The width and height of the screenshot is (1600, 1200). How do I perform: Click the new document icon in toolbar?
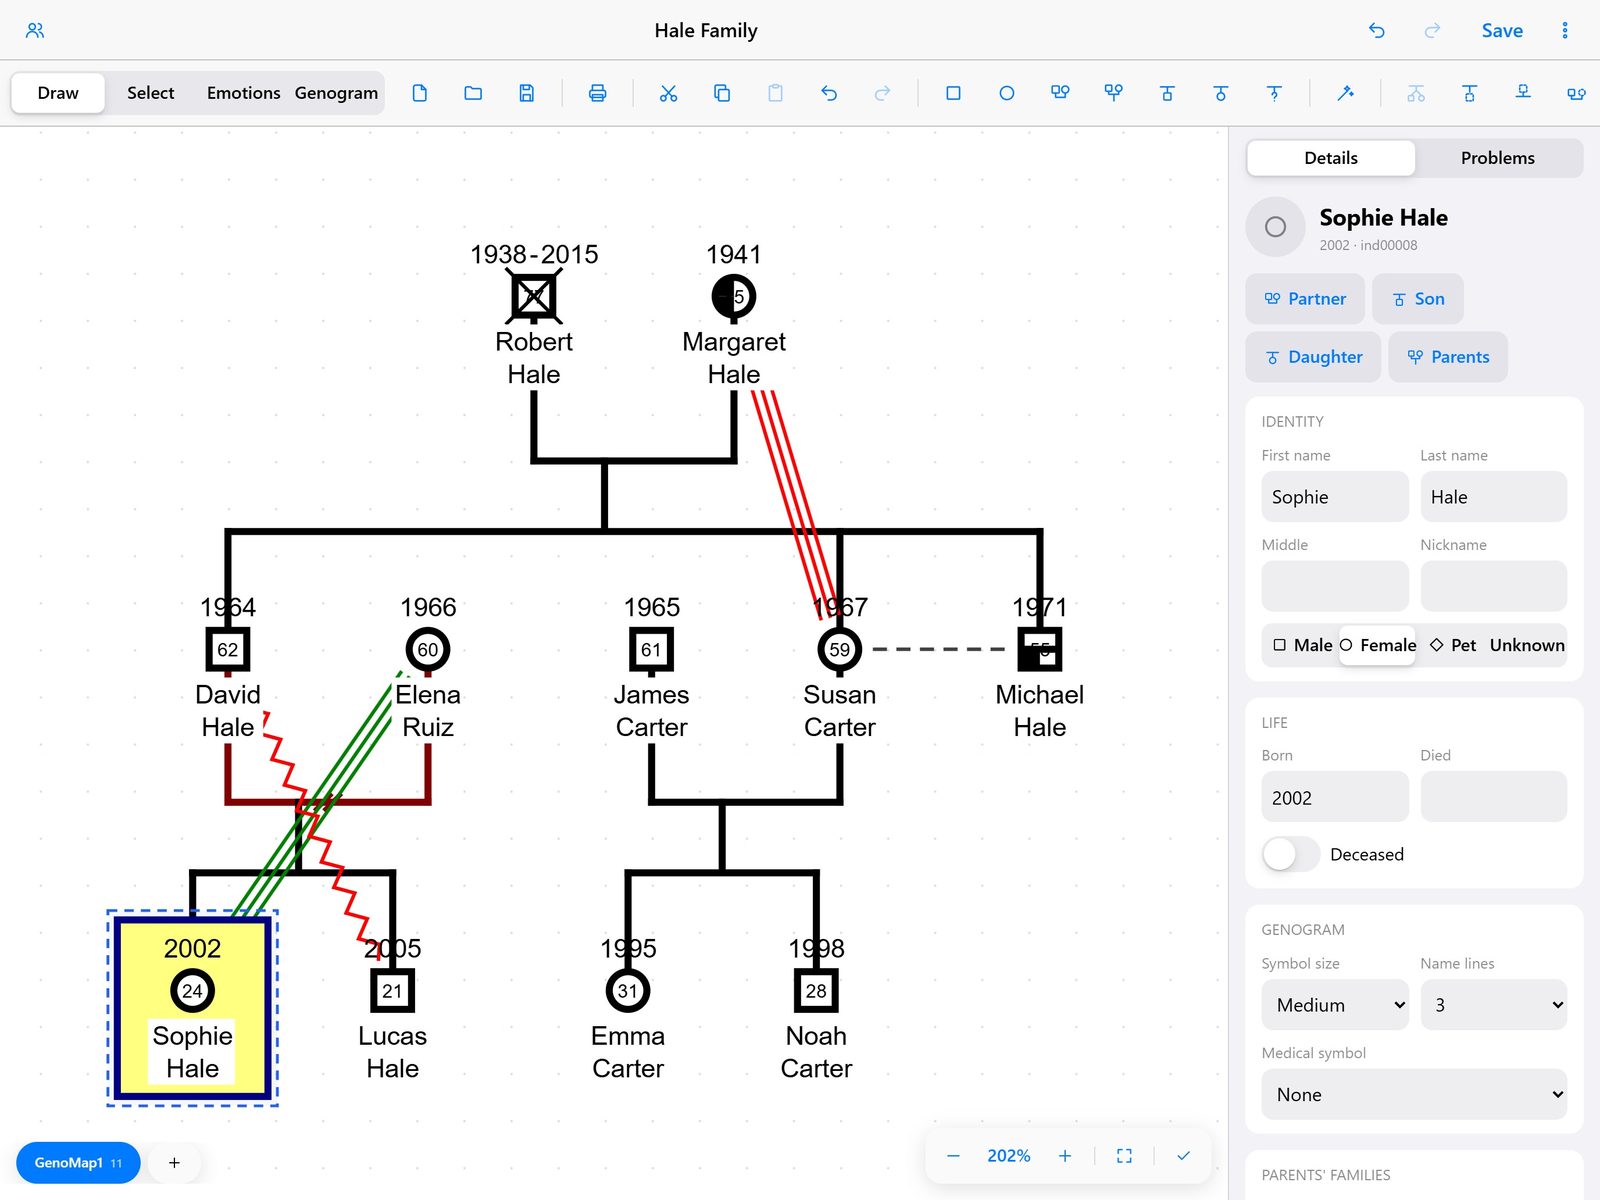(x=420, y=93)
